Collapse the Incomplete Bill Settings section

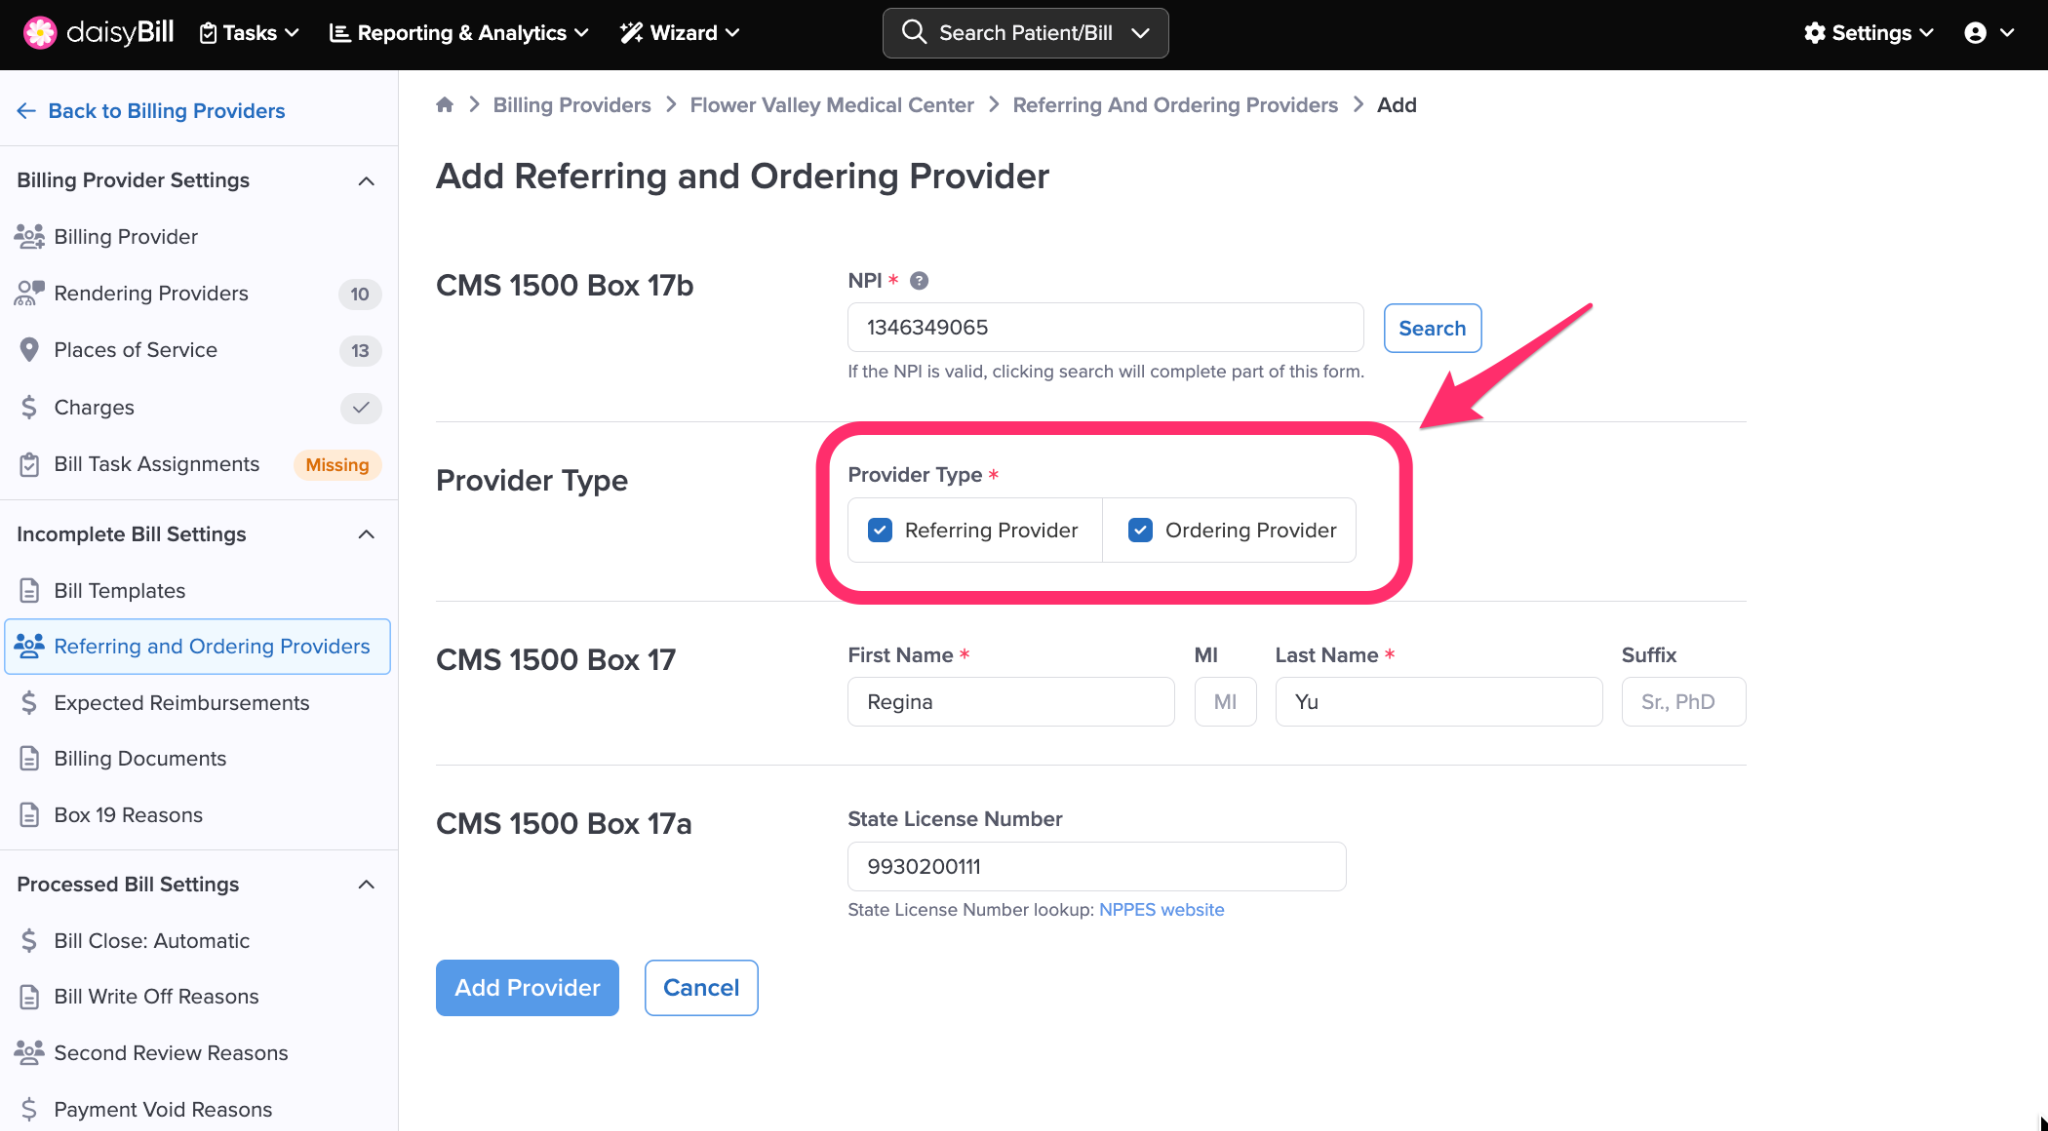click(366, 534)
